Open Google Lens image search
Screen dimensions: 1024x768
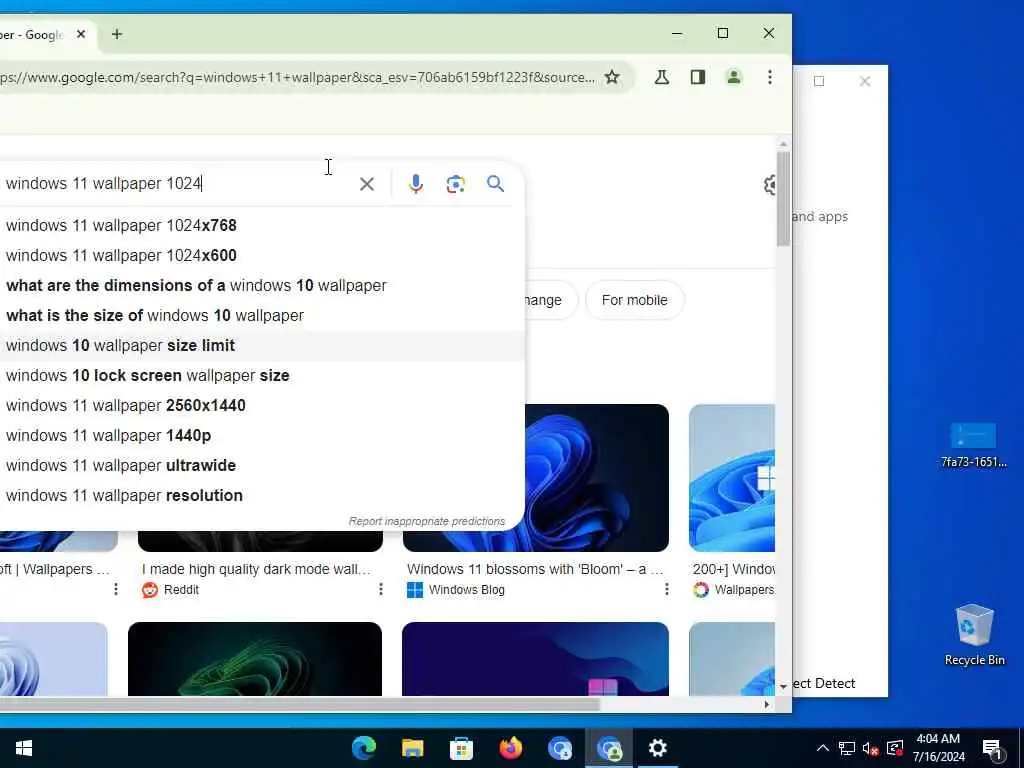point(455,184)
